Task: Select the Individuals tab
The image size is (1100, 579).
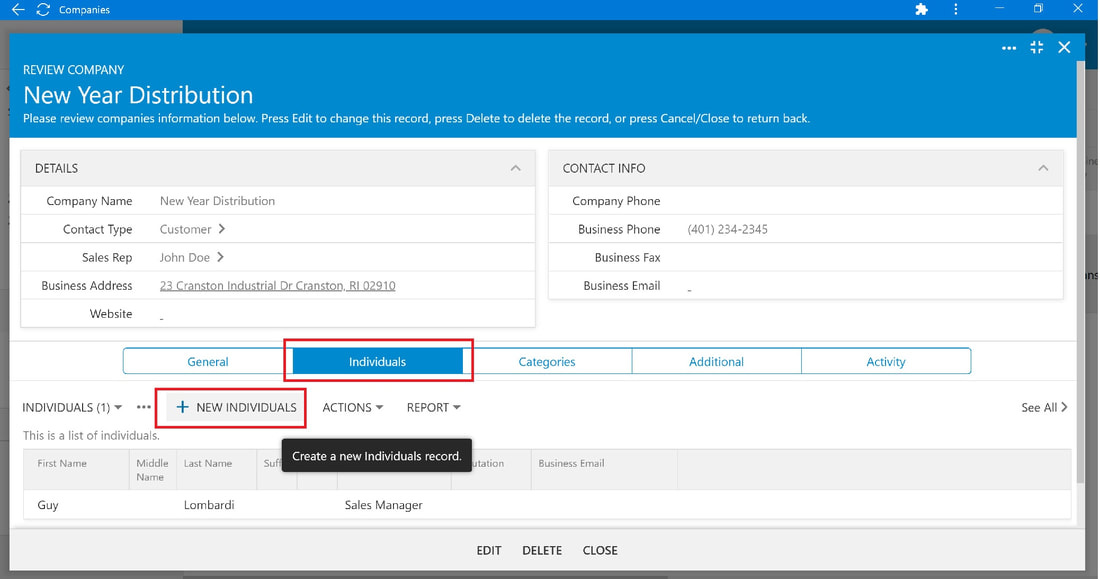Action: (x=377, y=361)
